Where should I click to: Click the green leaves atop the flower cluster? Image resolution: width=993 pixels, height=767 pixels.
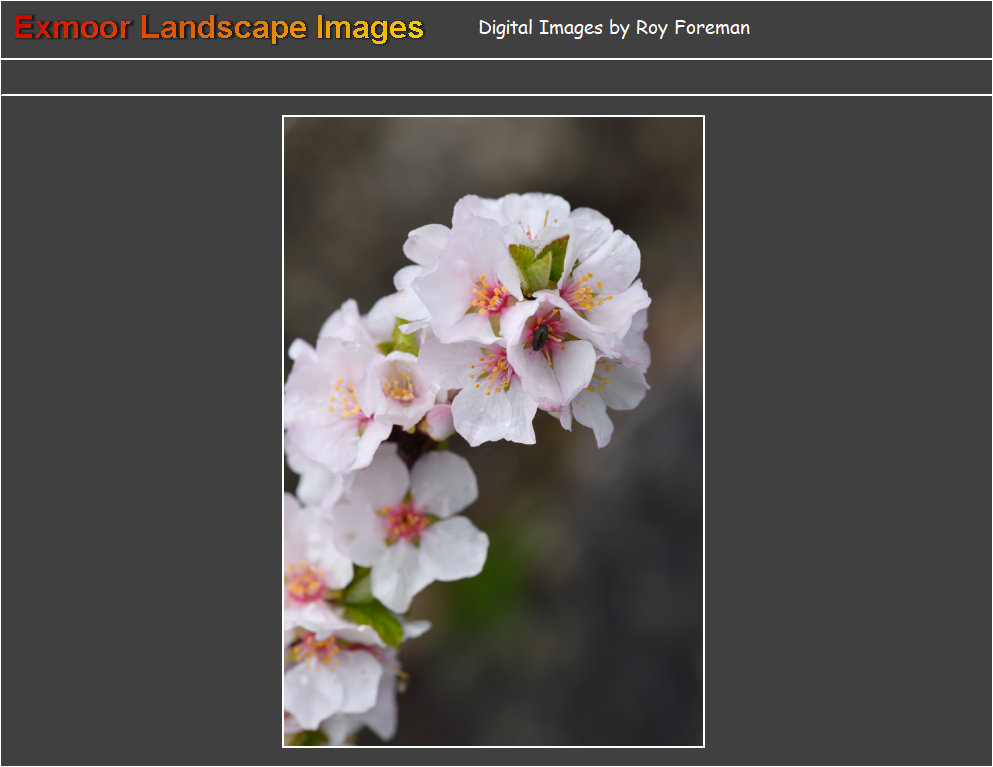[x=539, y=263]
